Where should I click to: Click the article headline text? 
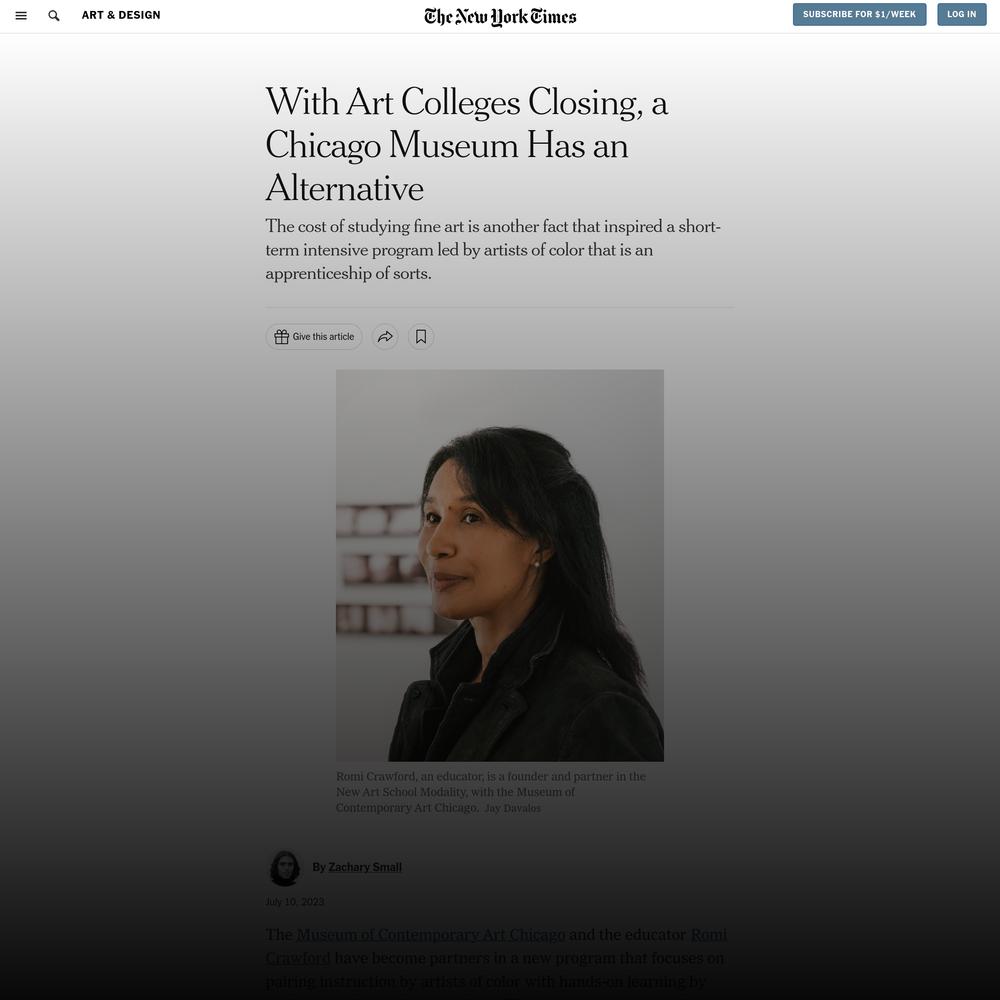click(467, 145)
